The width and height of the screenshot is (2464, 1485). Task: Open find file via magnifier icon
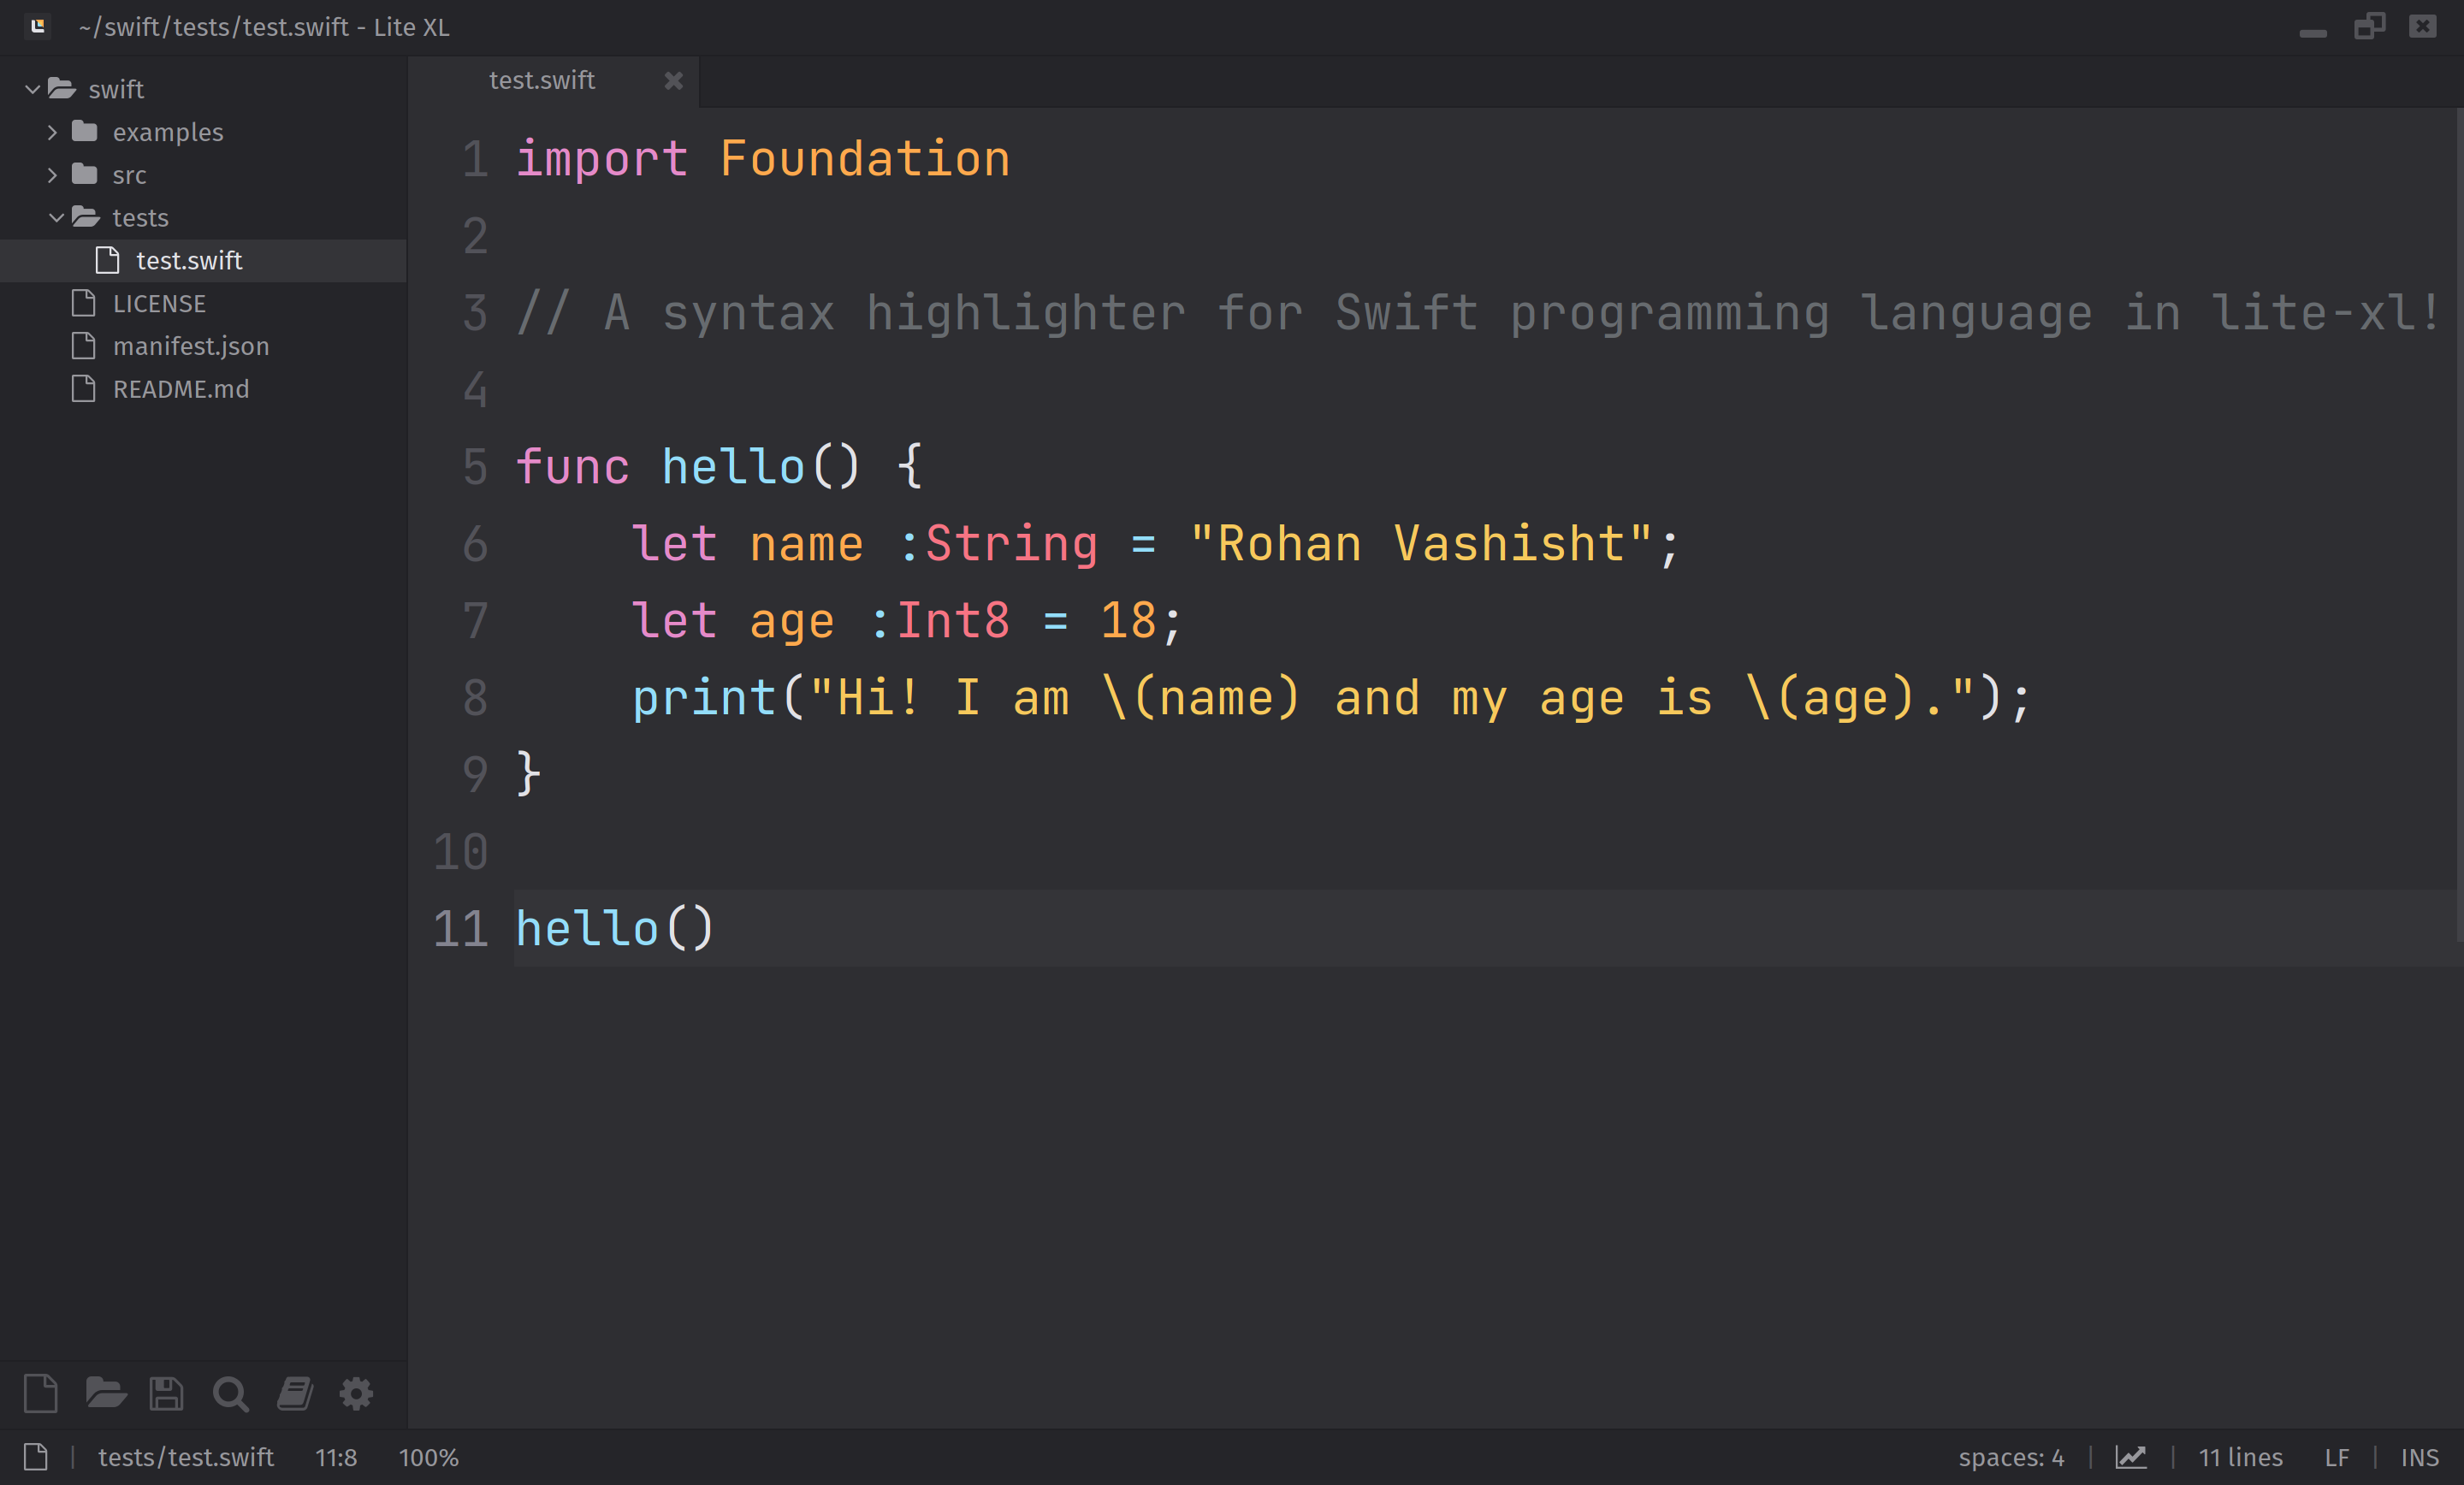[x=230, y=1393]
